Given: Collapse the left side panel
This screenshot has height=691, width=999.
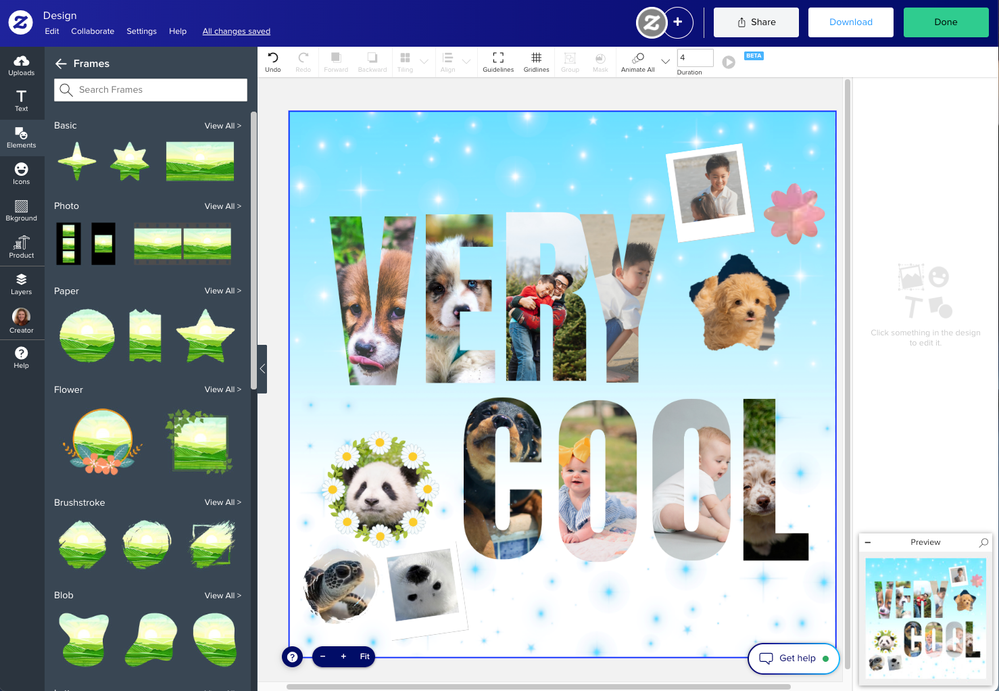Looking at the screenshot, I should (x=262, y=369).
